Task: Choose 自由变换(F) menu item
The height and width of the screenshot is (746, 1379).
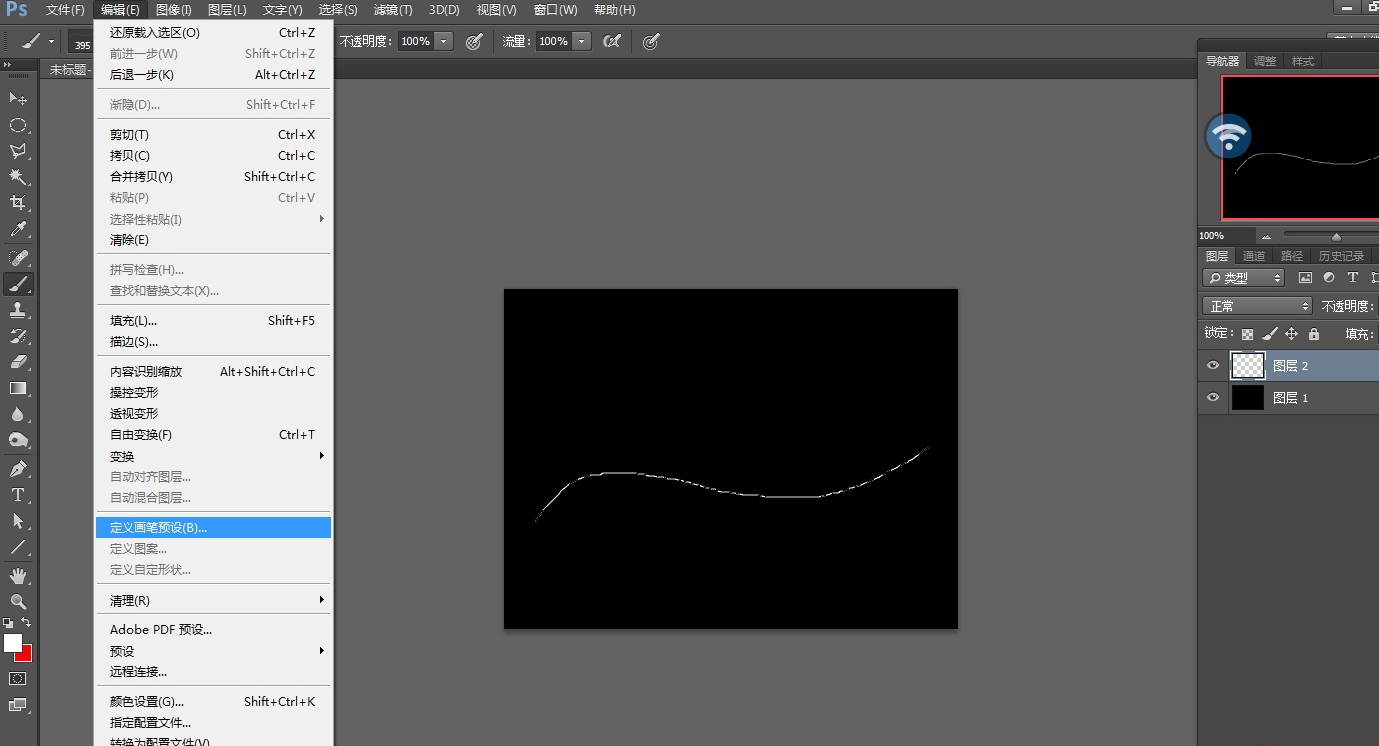Action: pyautogui.click(x=213, y=434)
